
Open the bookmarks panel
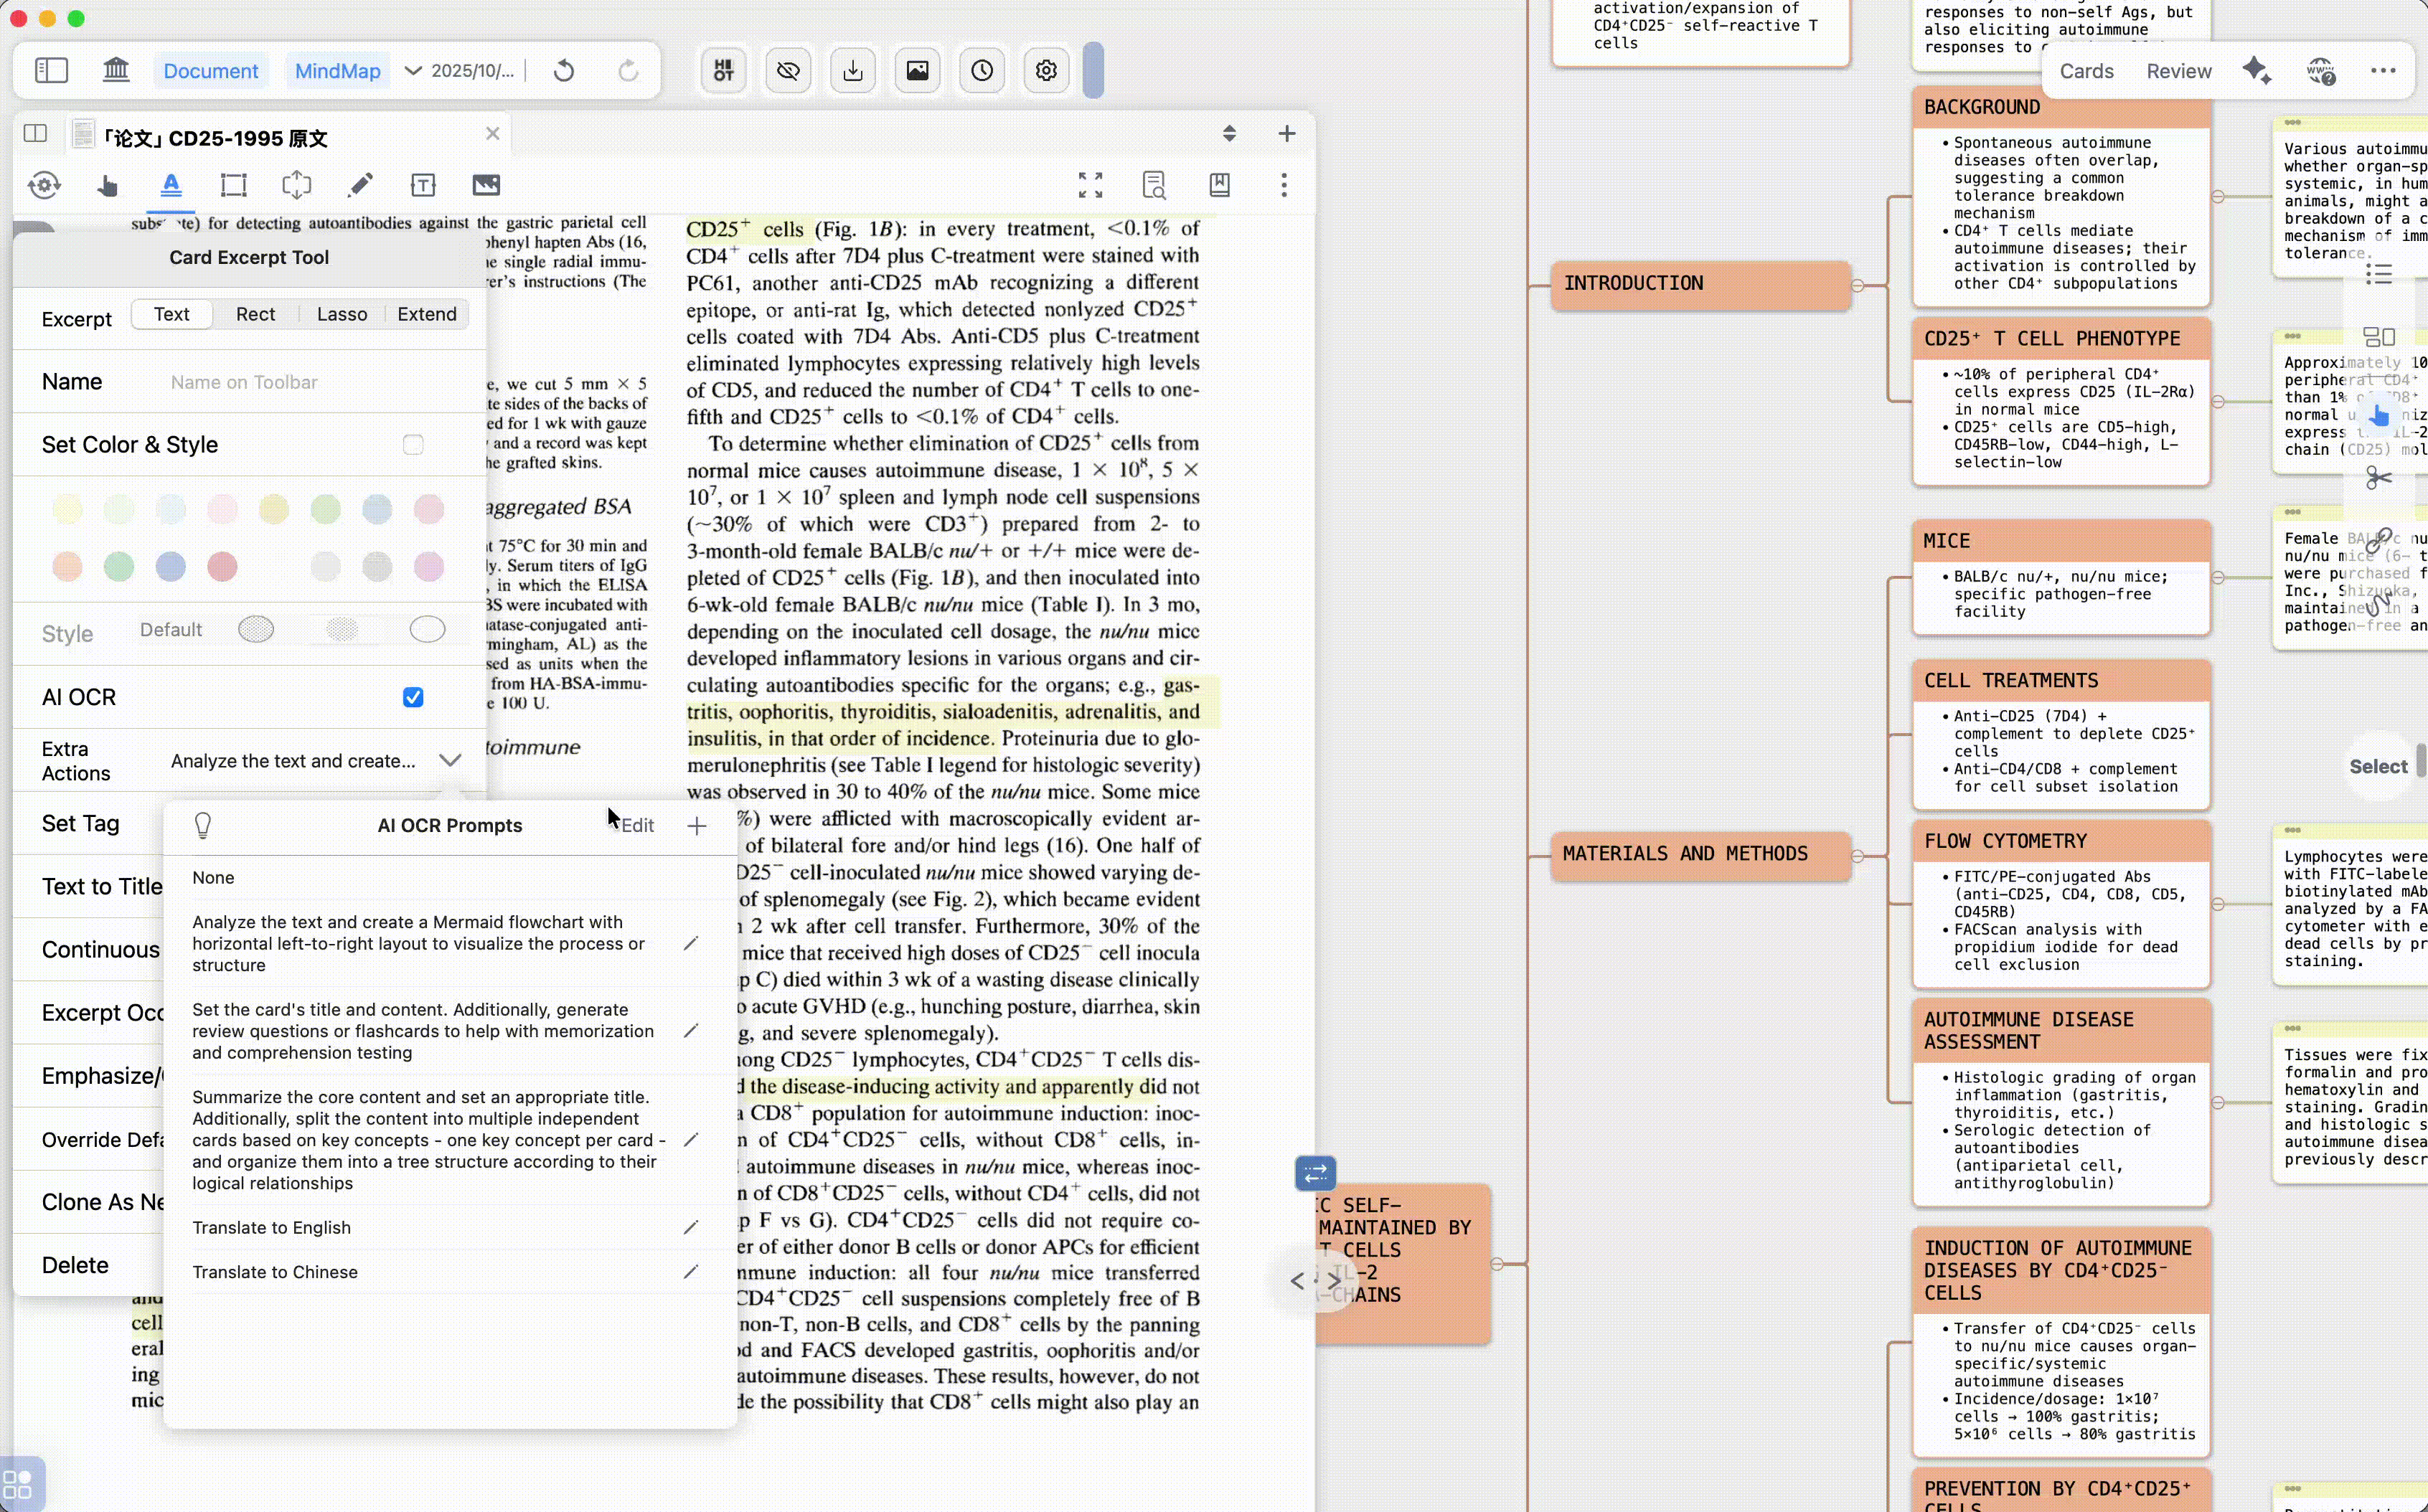tap(1219, 185)
